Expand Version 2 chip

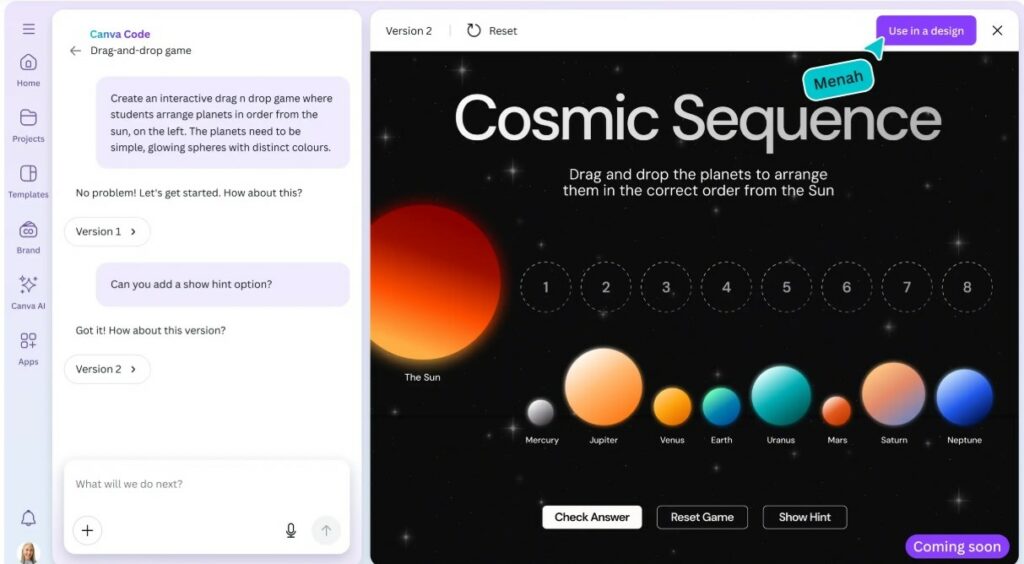coord(107,369)
